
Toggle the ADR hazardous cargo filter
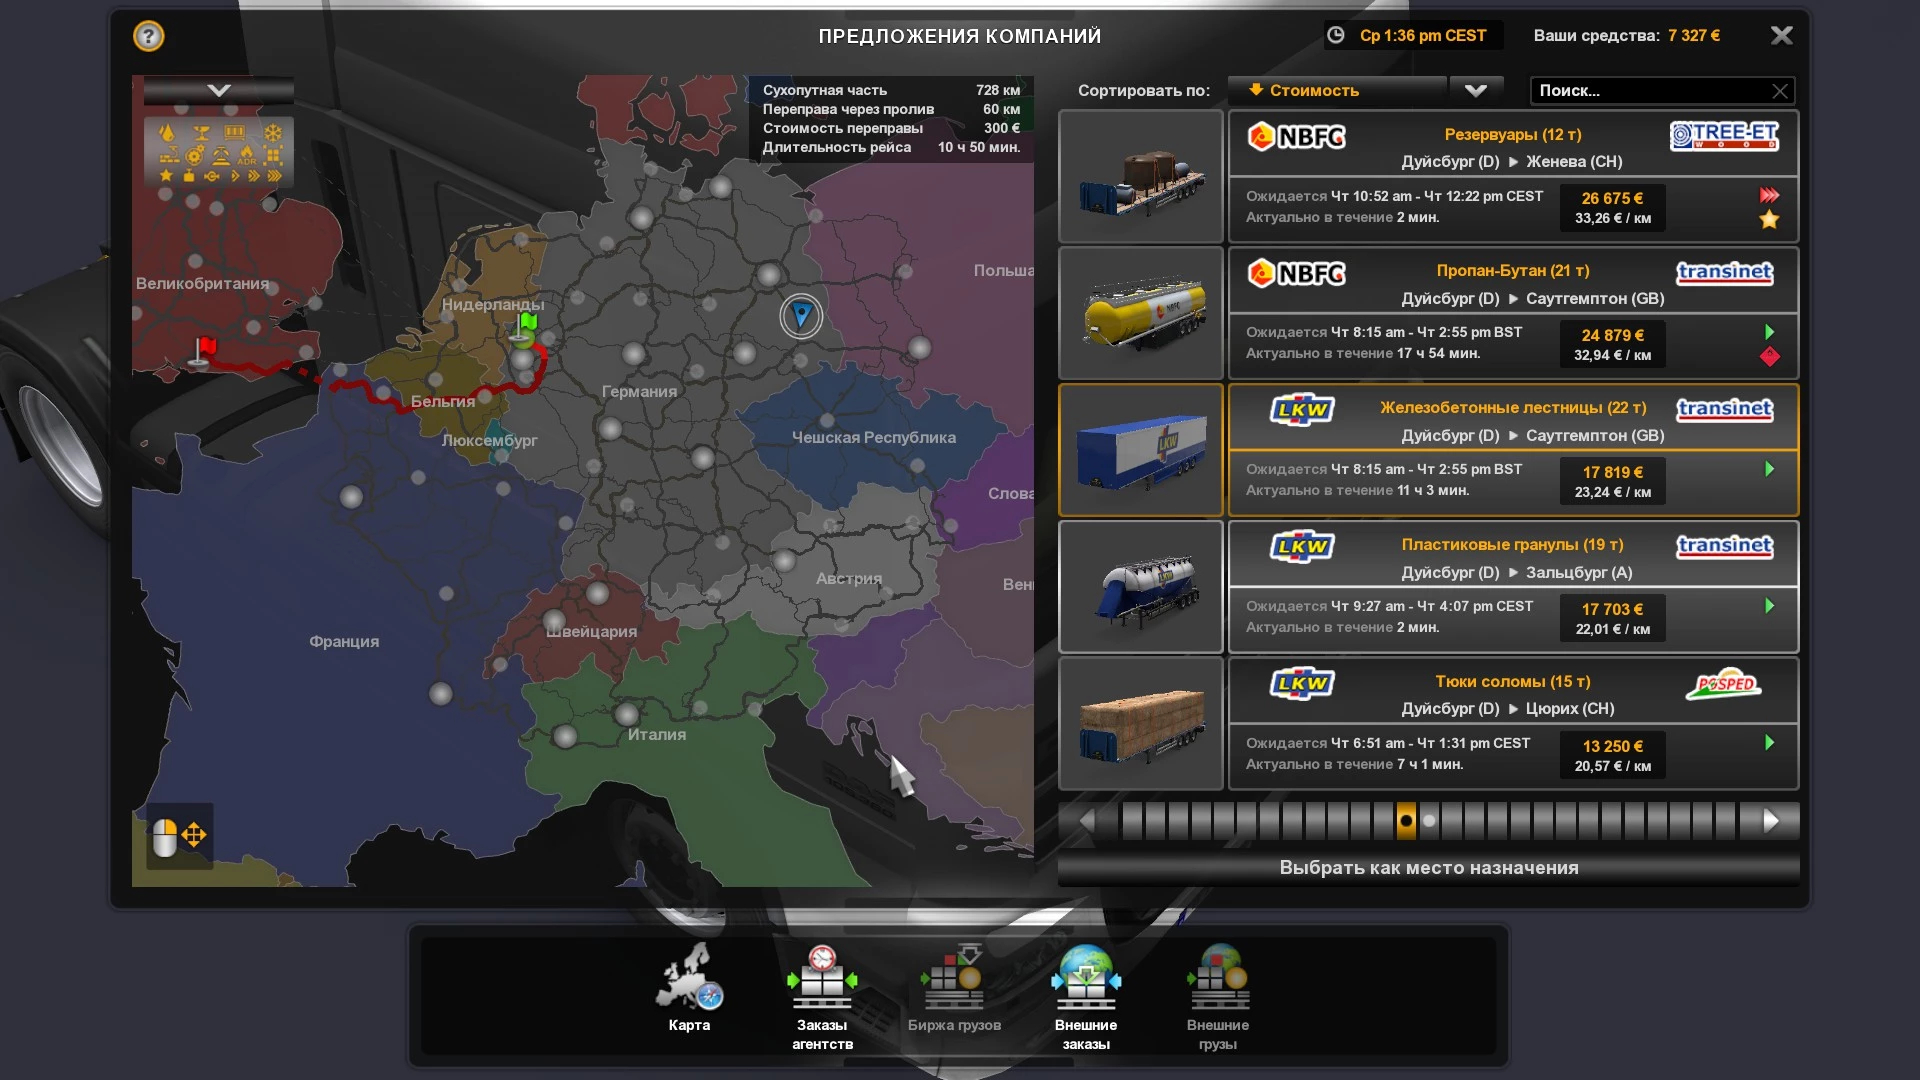tap(247, 154)
